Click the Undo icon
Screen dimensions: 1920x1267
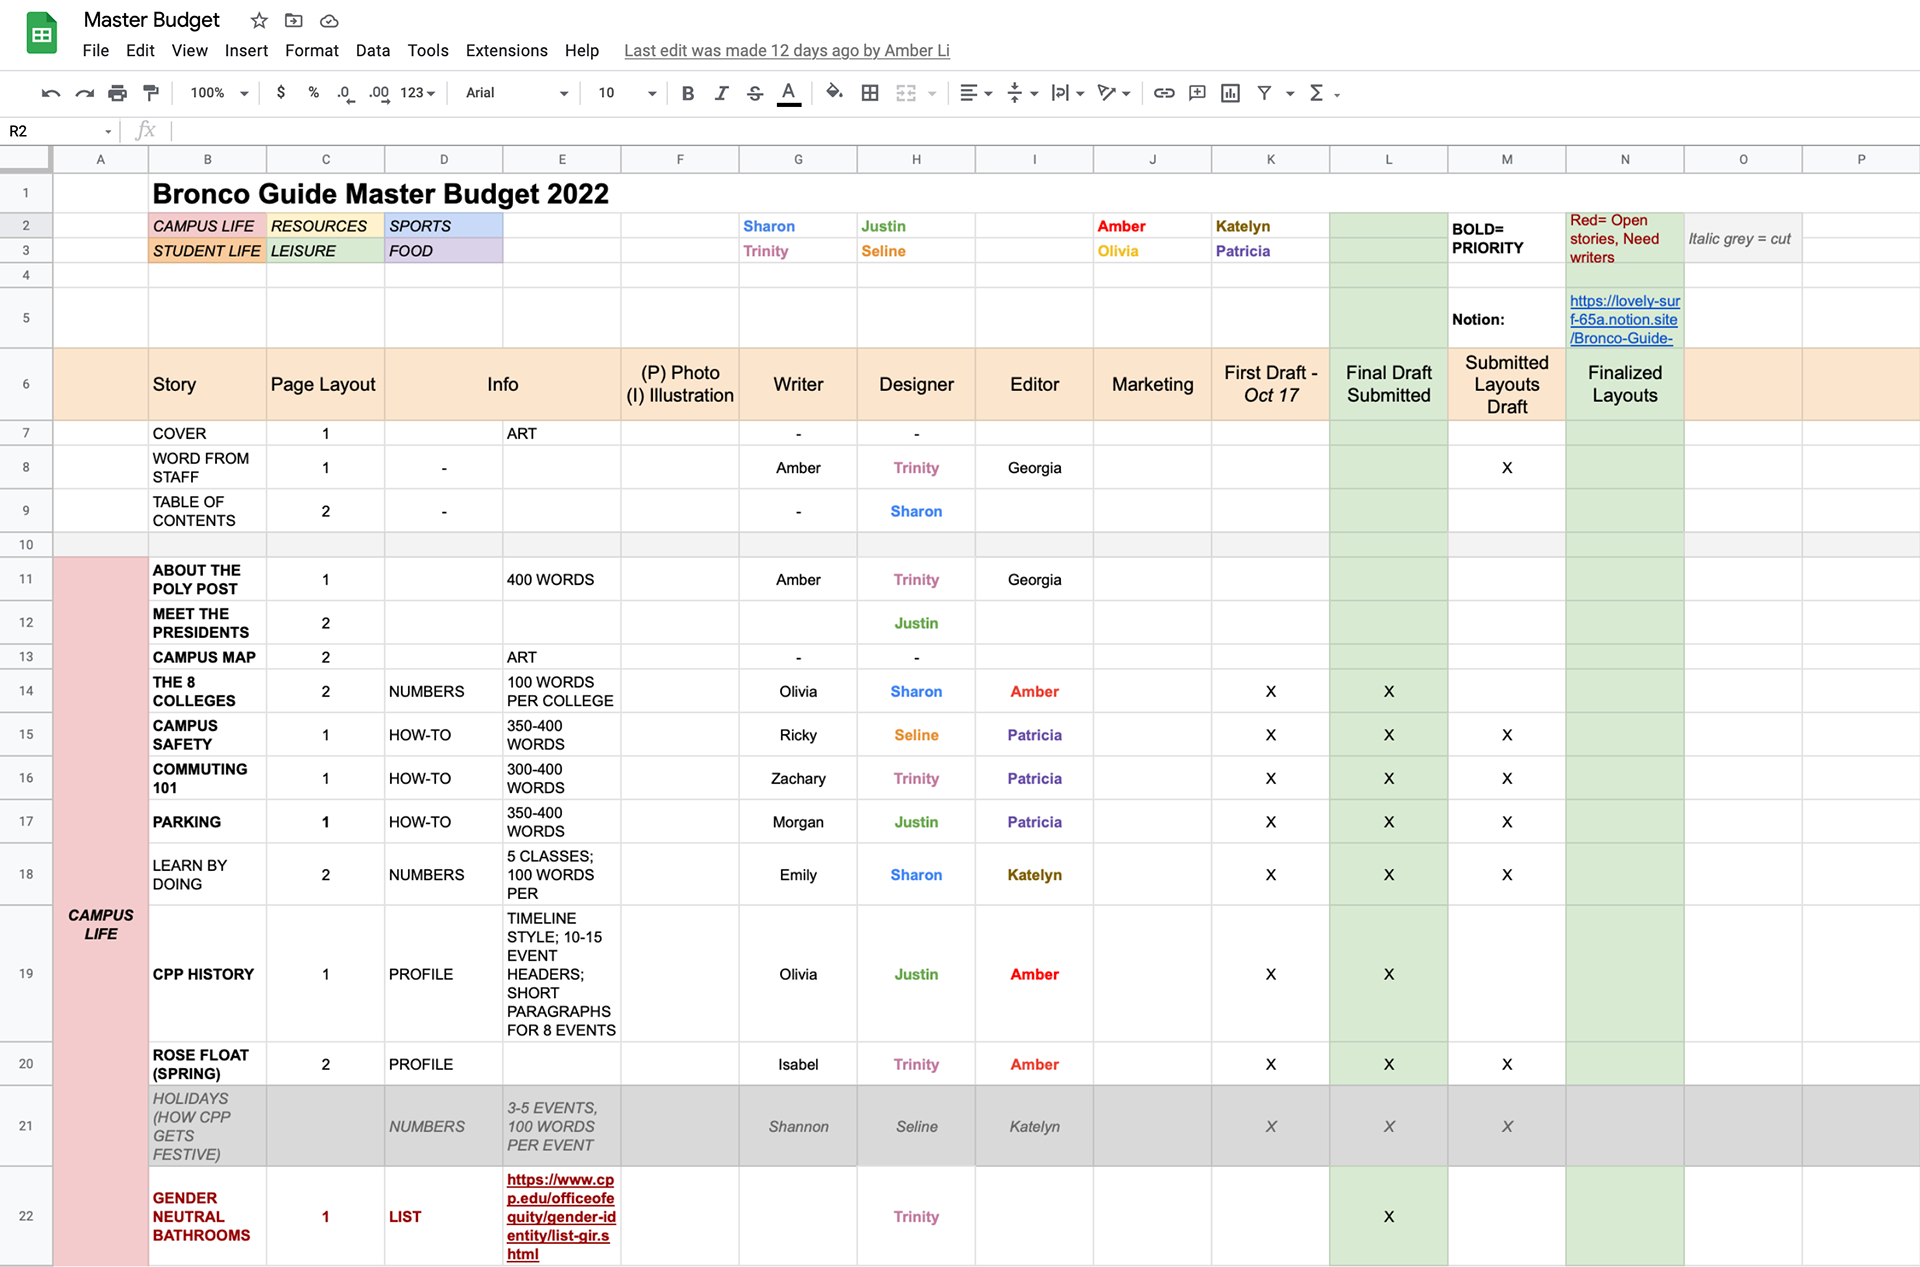coord(51,93)
